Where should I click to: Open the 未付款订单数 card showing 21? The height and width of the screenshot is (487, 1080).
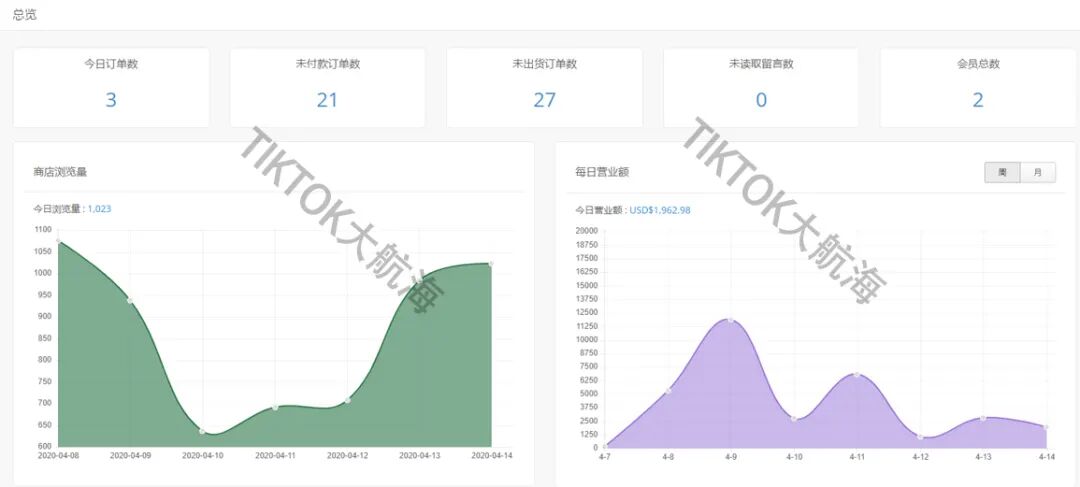coord(327,87)
